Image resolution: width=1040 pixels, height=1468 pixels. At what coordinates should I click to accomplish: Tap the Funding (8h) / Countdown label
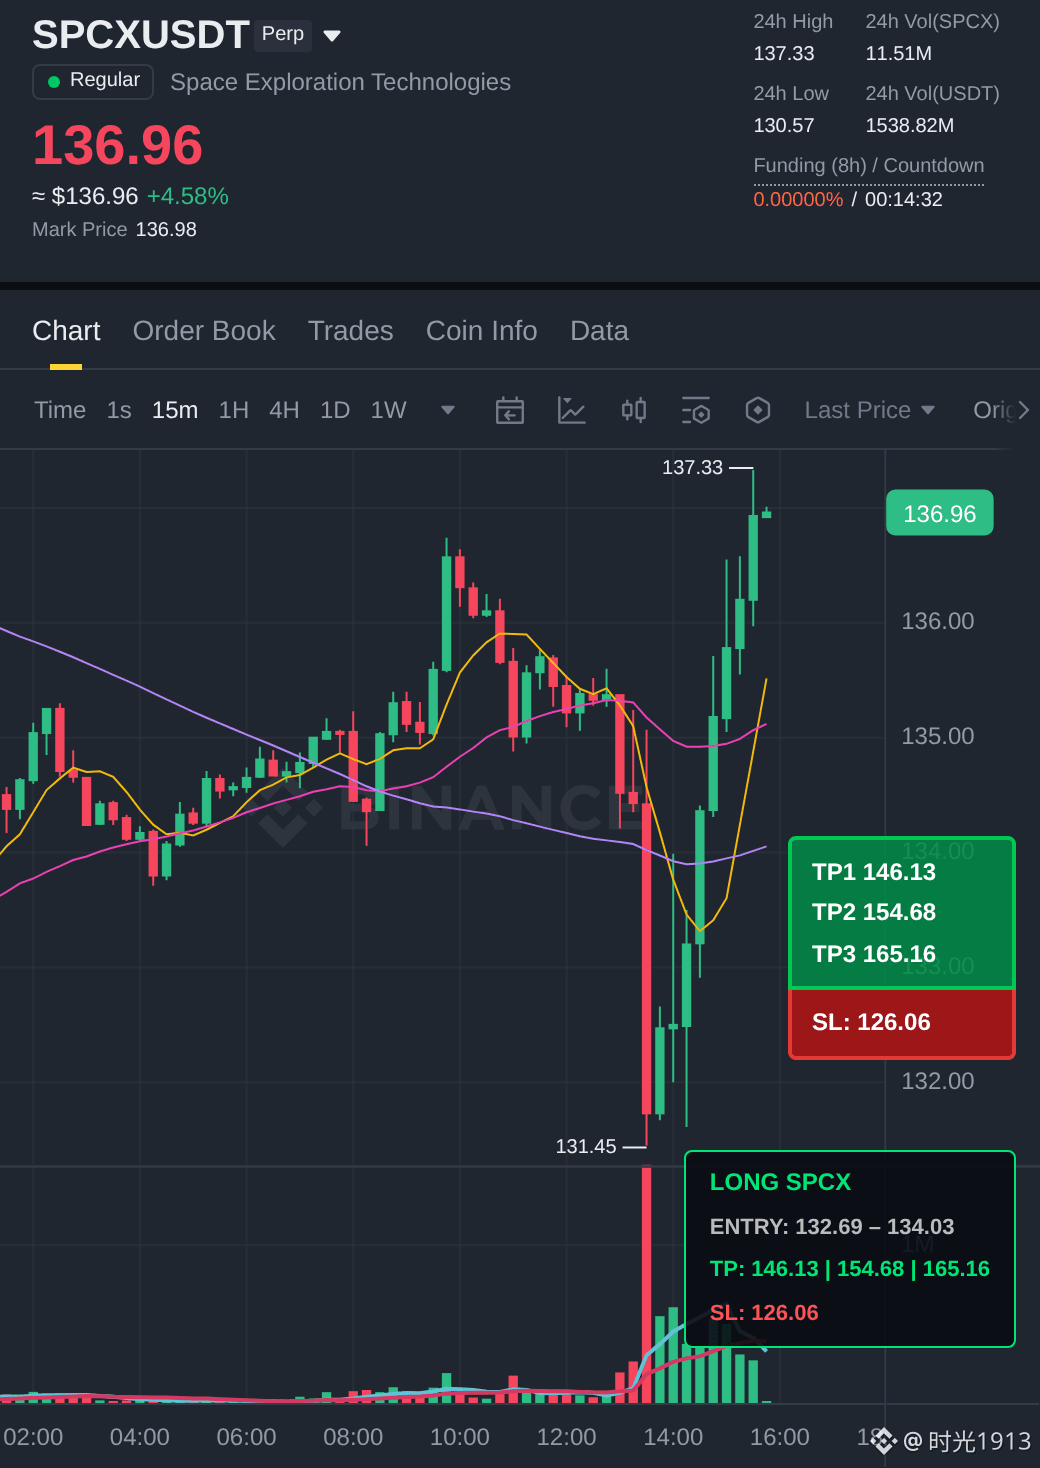pyautogui.click(x=869, y=165)
